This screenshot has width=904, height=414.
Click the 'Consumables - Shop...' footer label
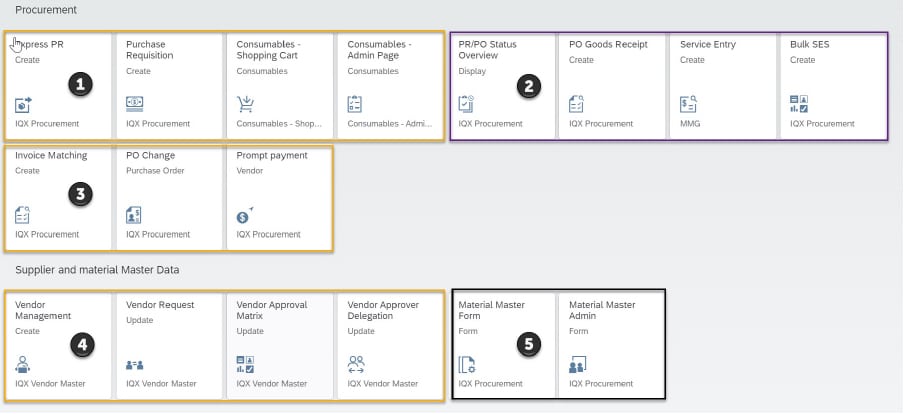click(x=279, y=123)
